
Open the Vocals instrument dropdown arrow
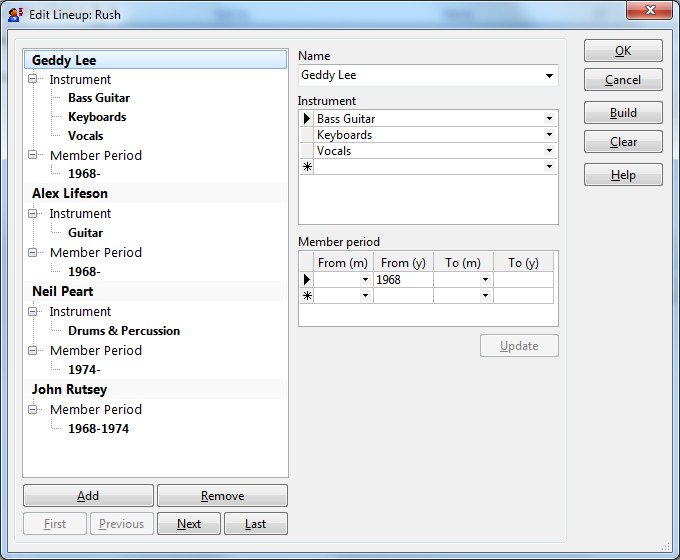[x=549, y=151]
